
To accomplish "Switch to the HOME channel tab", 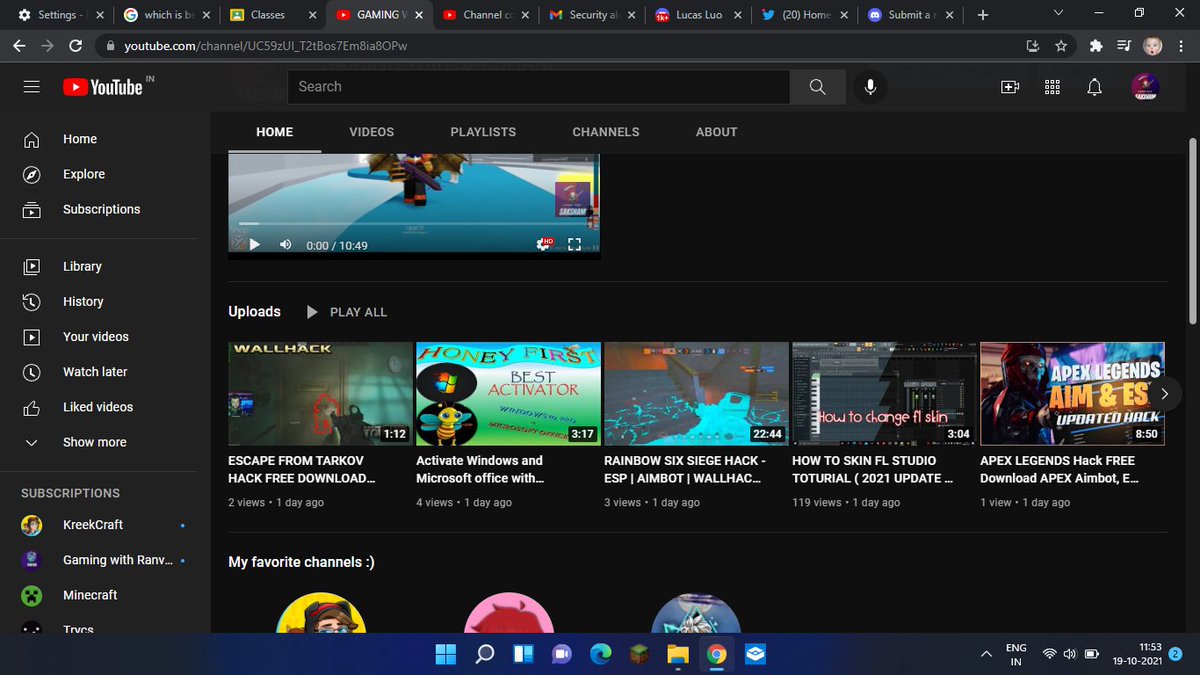I will coord(274,132).
